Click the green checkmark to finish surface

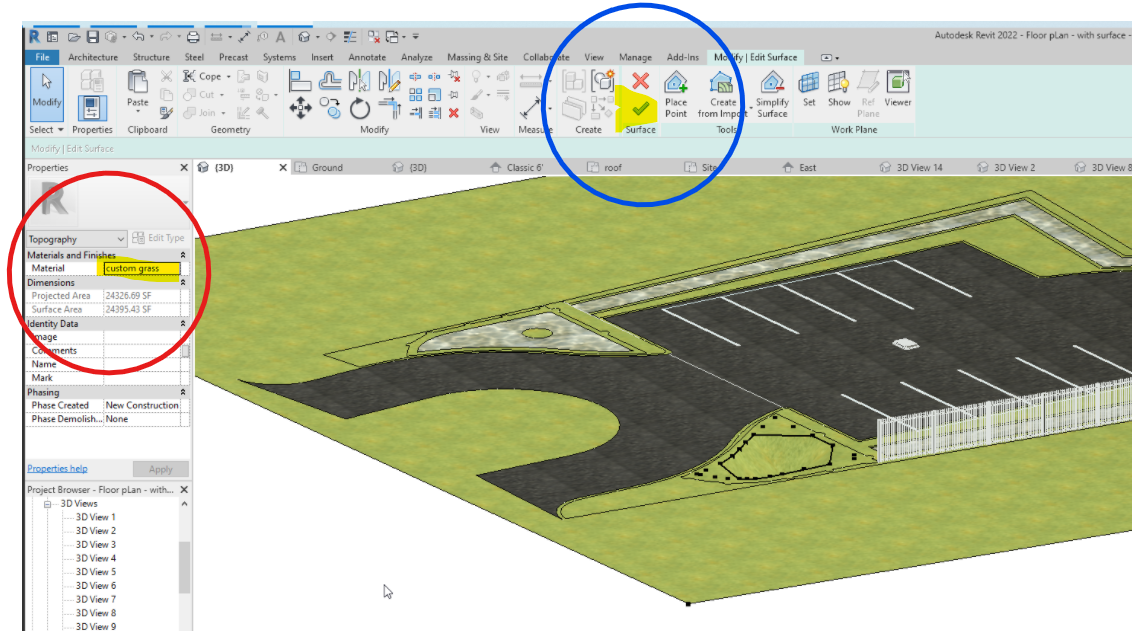pyautogui.click(x=641, y=107)
